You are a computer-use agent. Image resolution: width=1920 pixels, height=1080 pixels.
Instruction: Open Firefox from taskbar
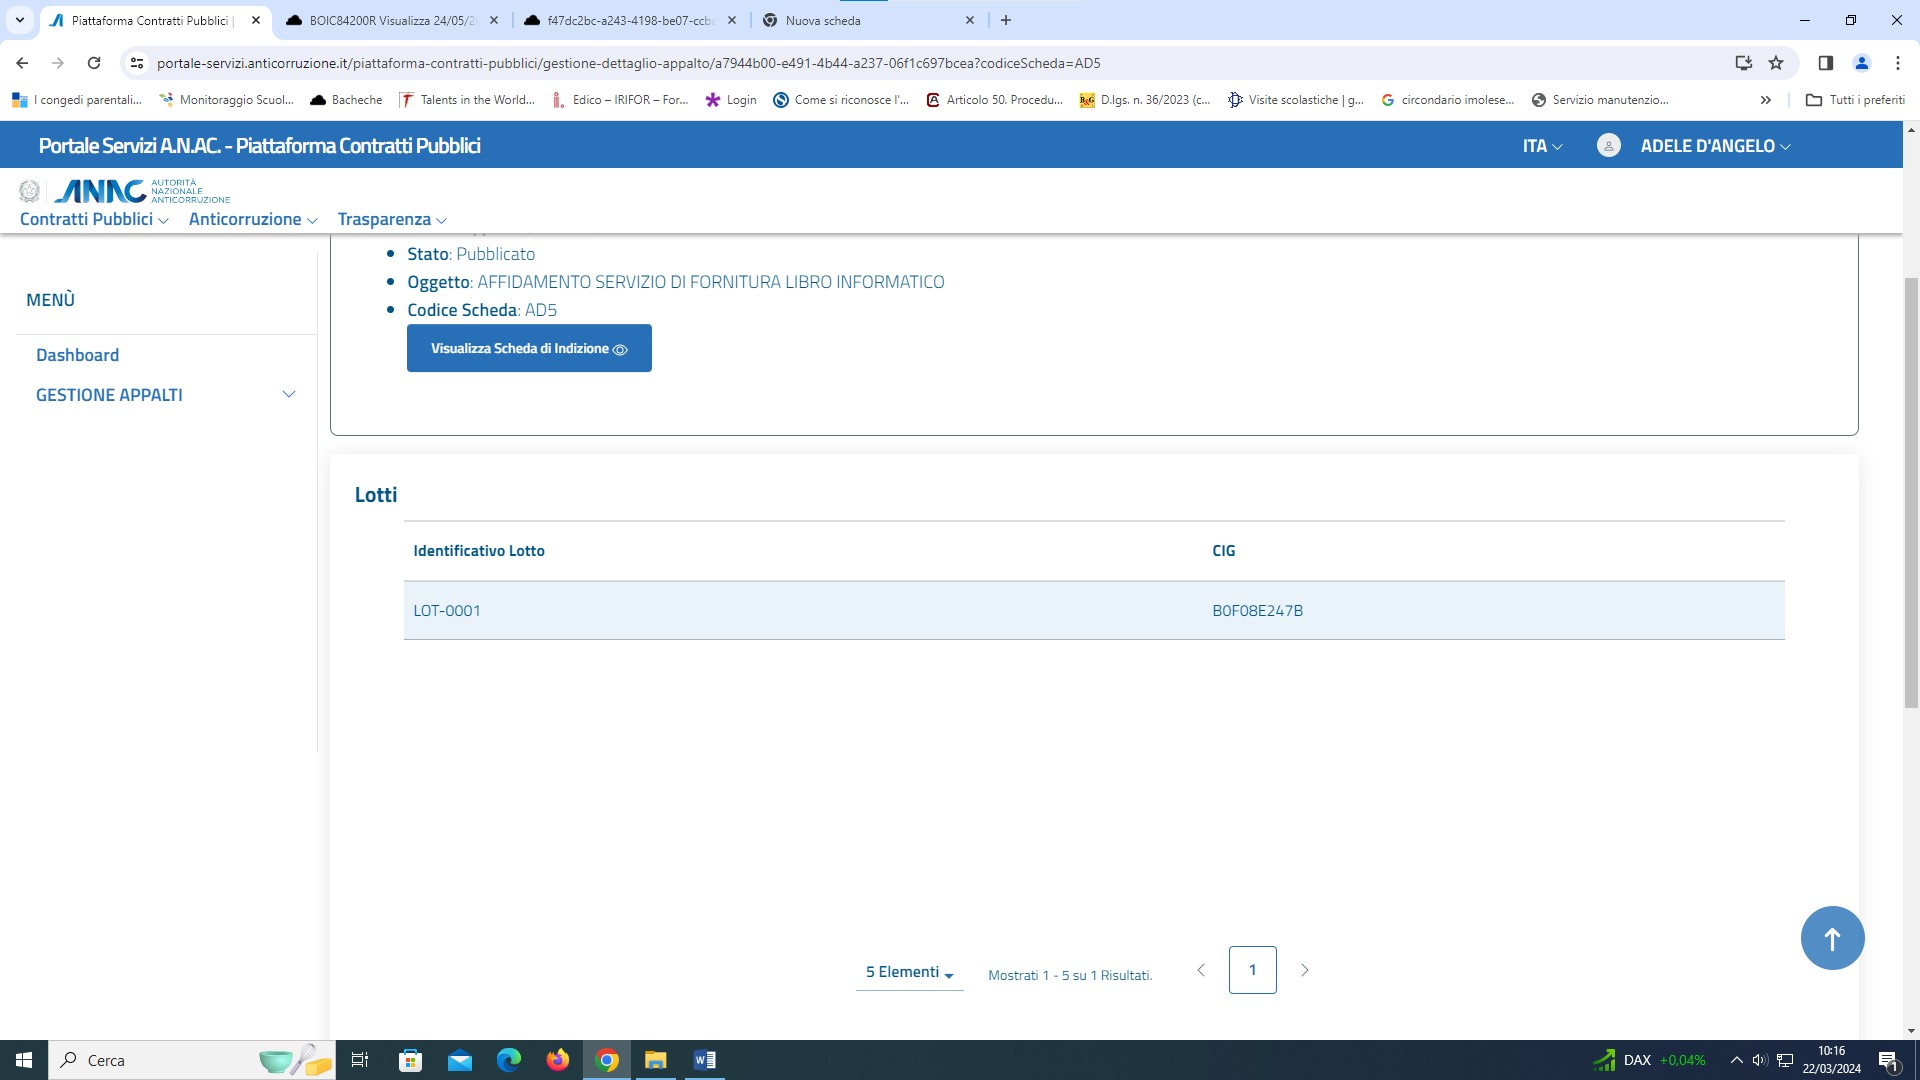click(x=557, y=1060)
